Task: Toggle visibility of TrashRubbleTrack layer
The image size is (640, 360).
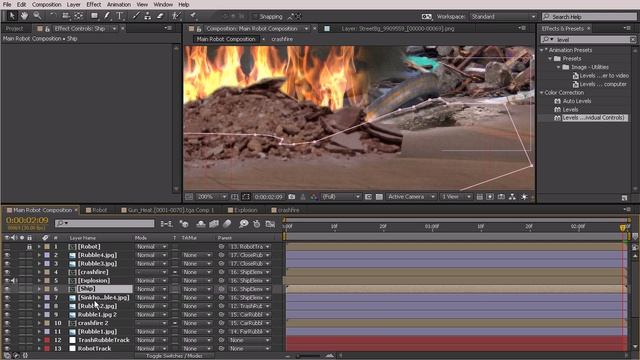Action: pyautogui.click(x=7, y=340)
